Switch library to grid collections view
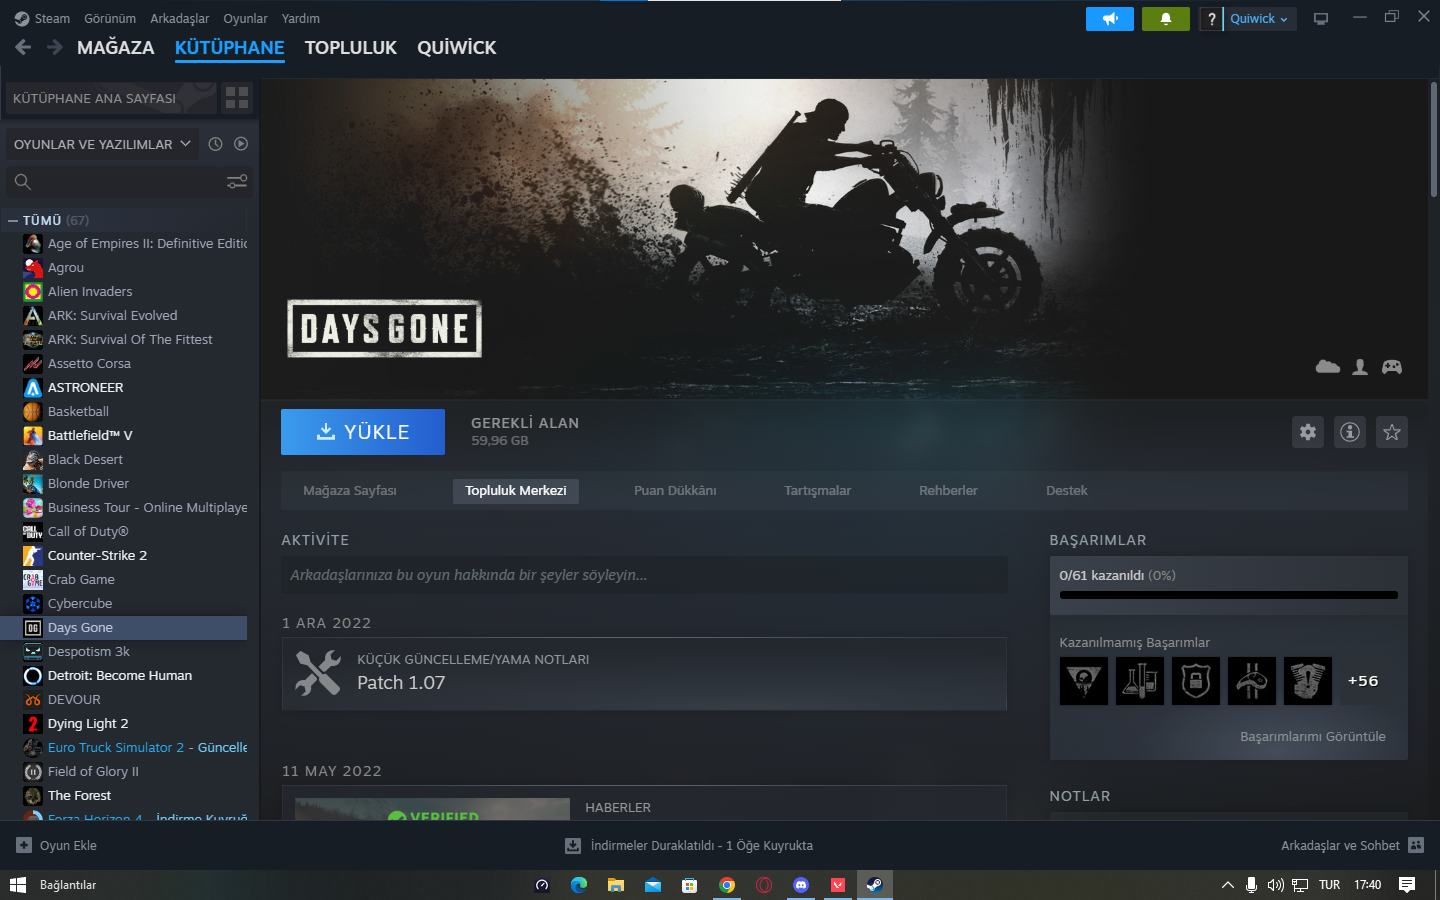Screen dimensions: 1440x900 click(237, 98)
